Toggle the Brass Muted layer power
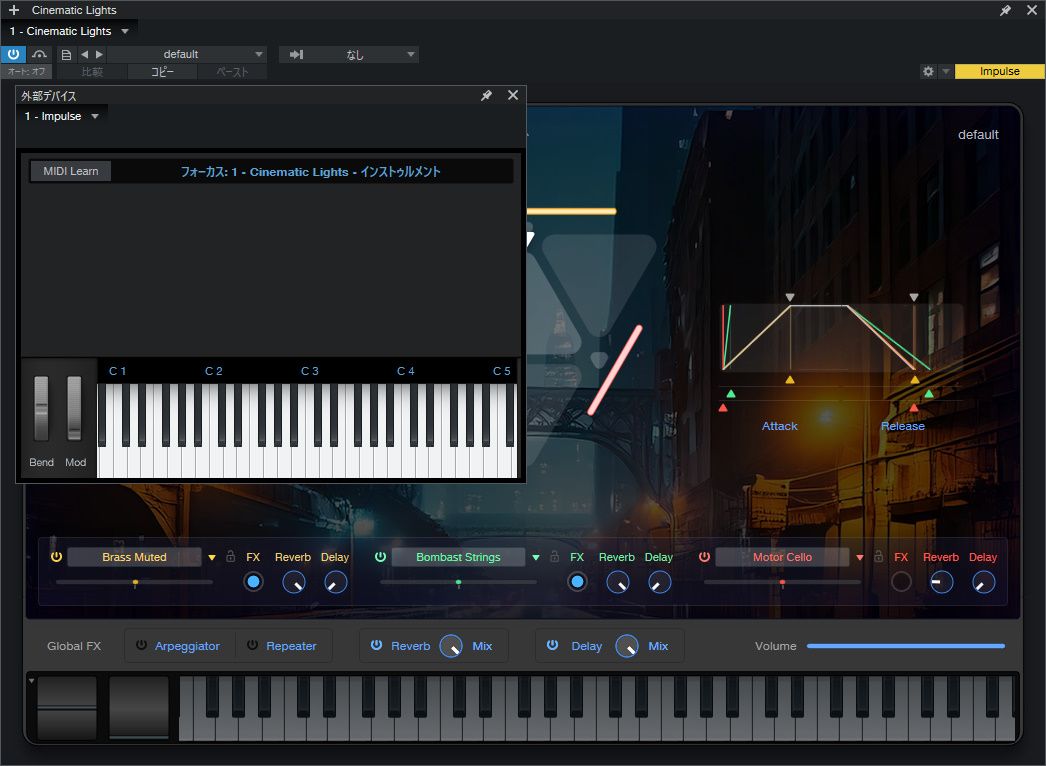Image resolution: width=1046 pixels, height=766 pixels. (56, 557)
